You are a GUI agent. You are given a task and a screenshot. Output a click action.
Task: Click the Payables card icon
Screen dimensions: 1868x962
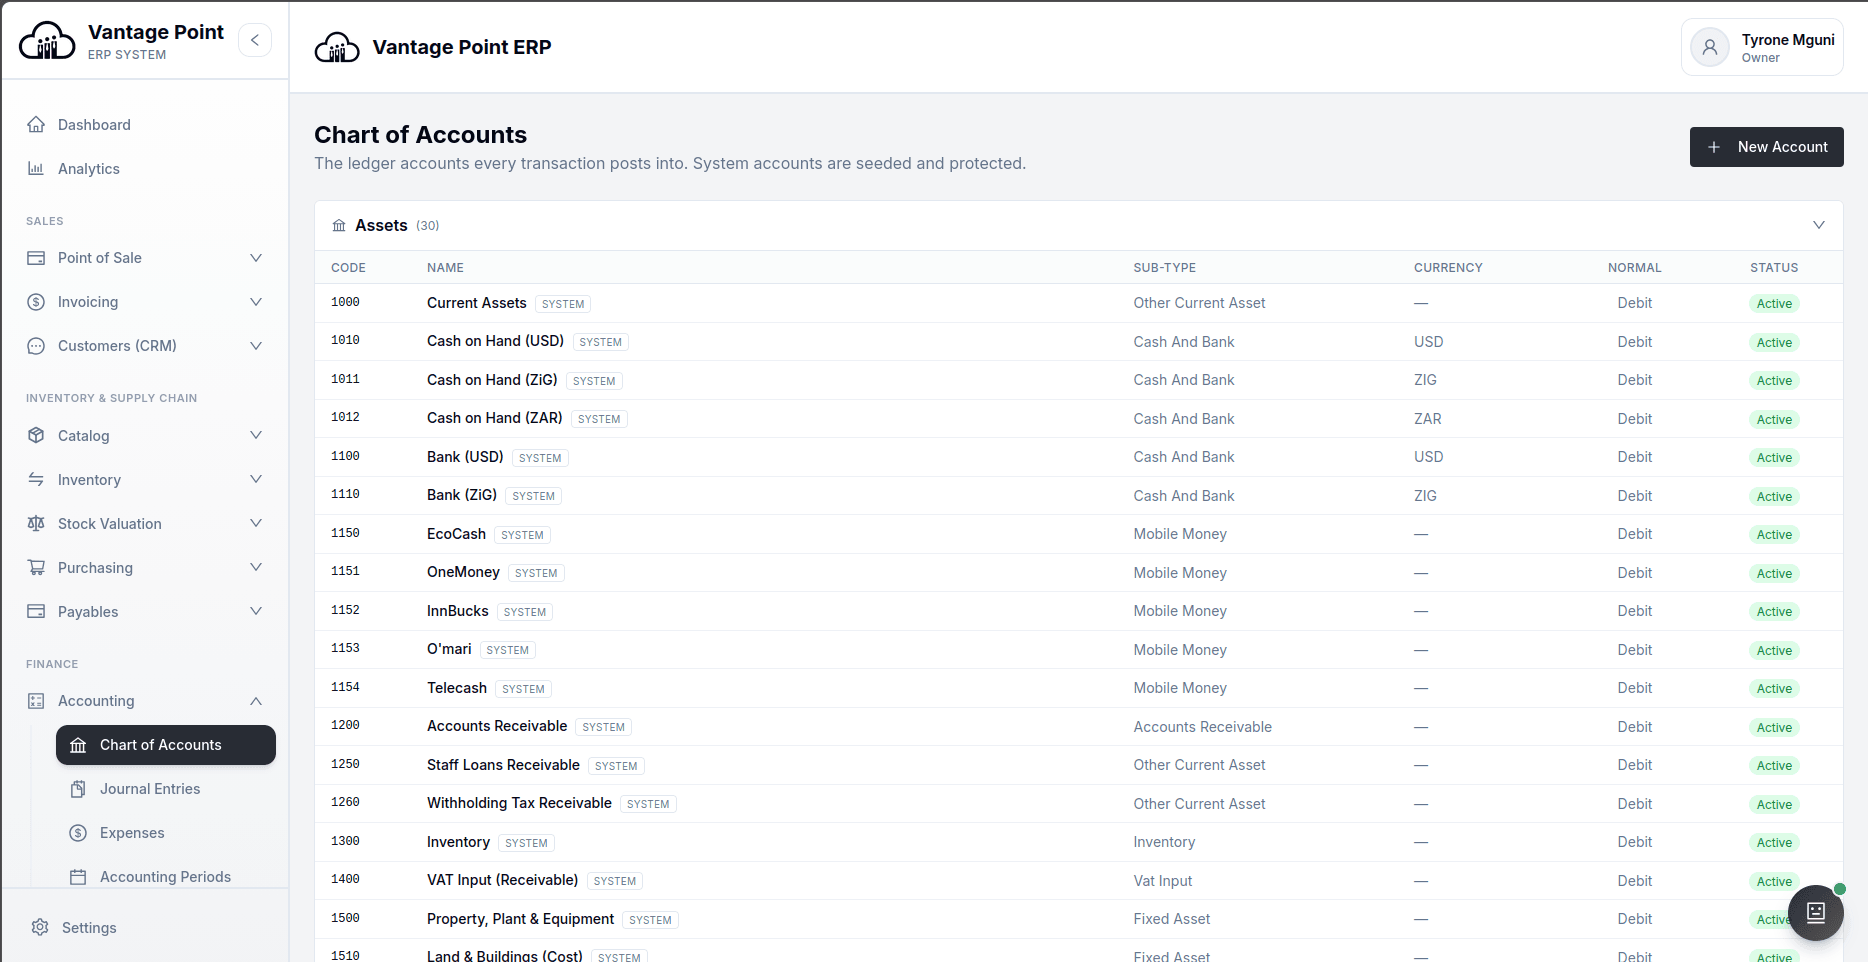(x=36, y=612)
